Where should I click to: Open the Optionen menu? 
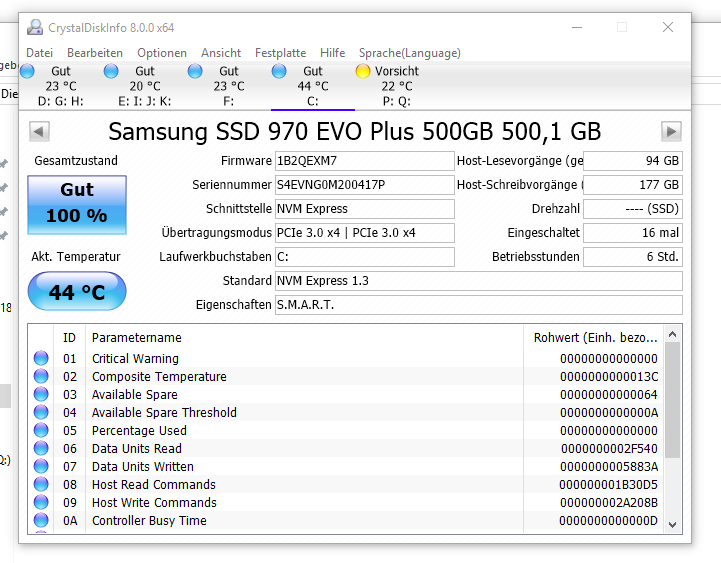(162, 53)
